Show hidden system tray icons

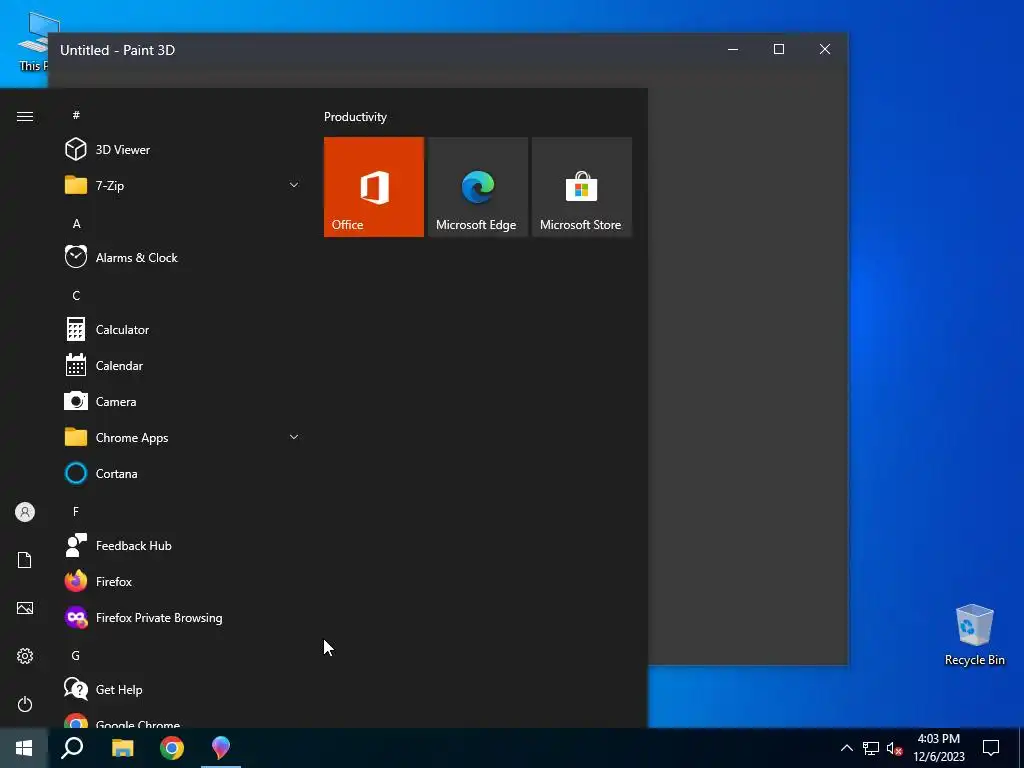coord(846,748)
